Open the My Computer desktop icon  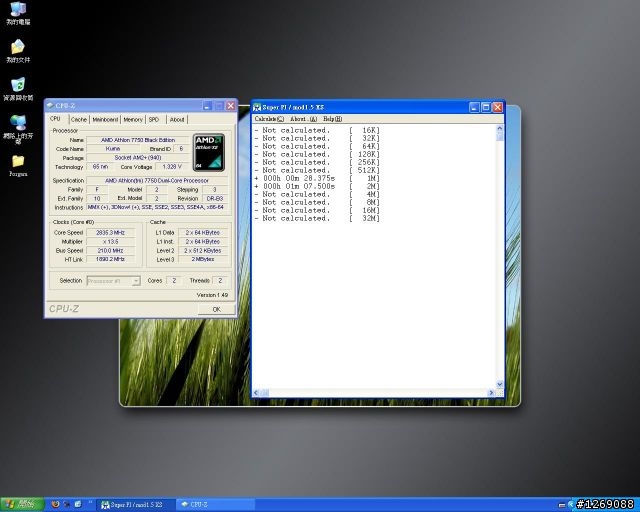pyautogui.click(x=18, y=13)
